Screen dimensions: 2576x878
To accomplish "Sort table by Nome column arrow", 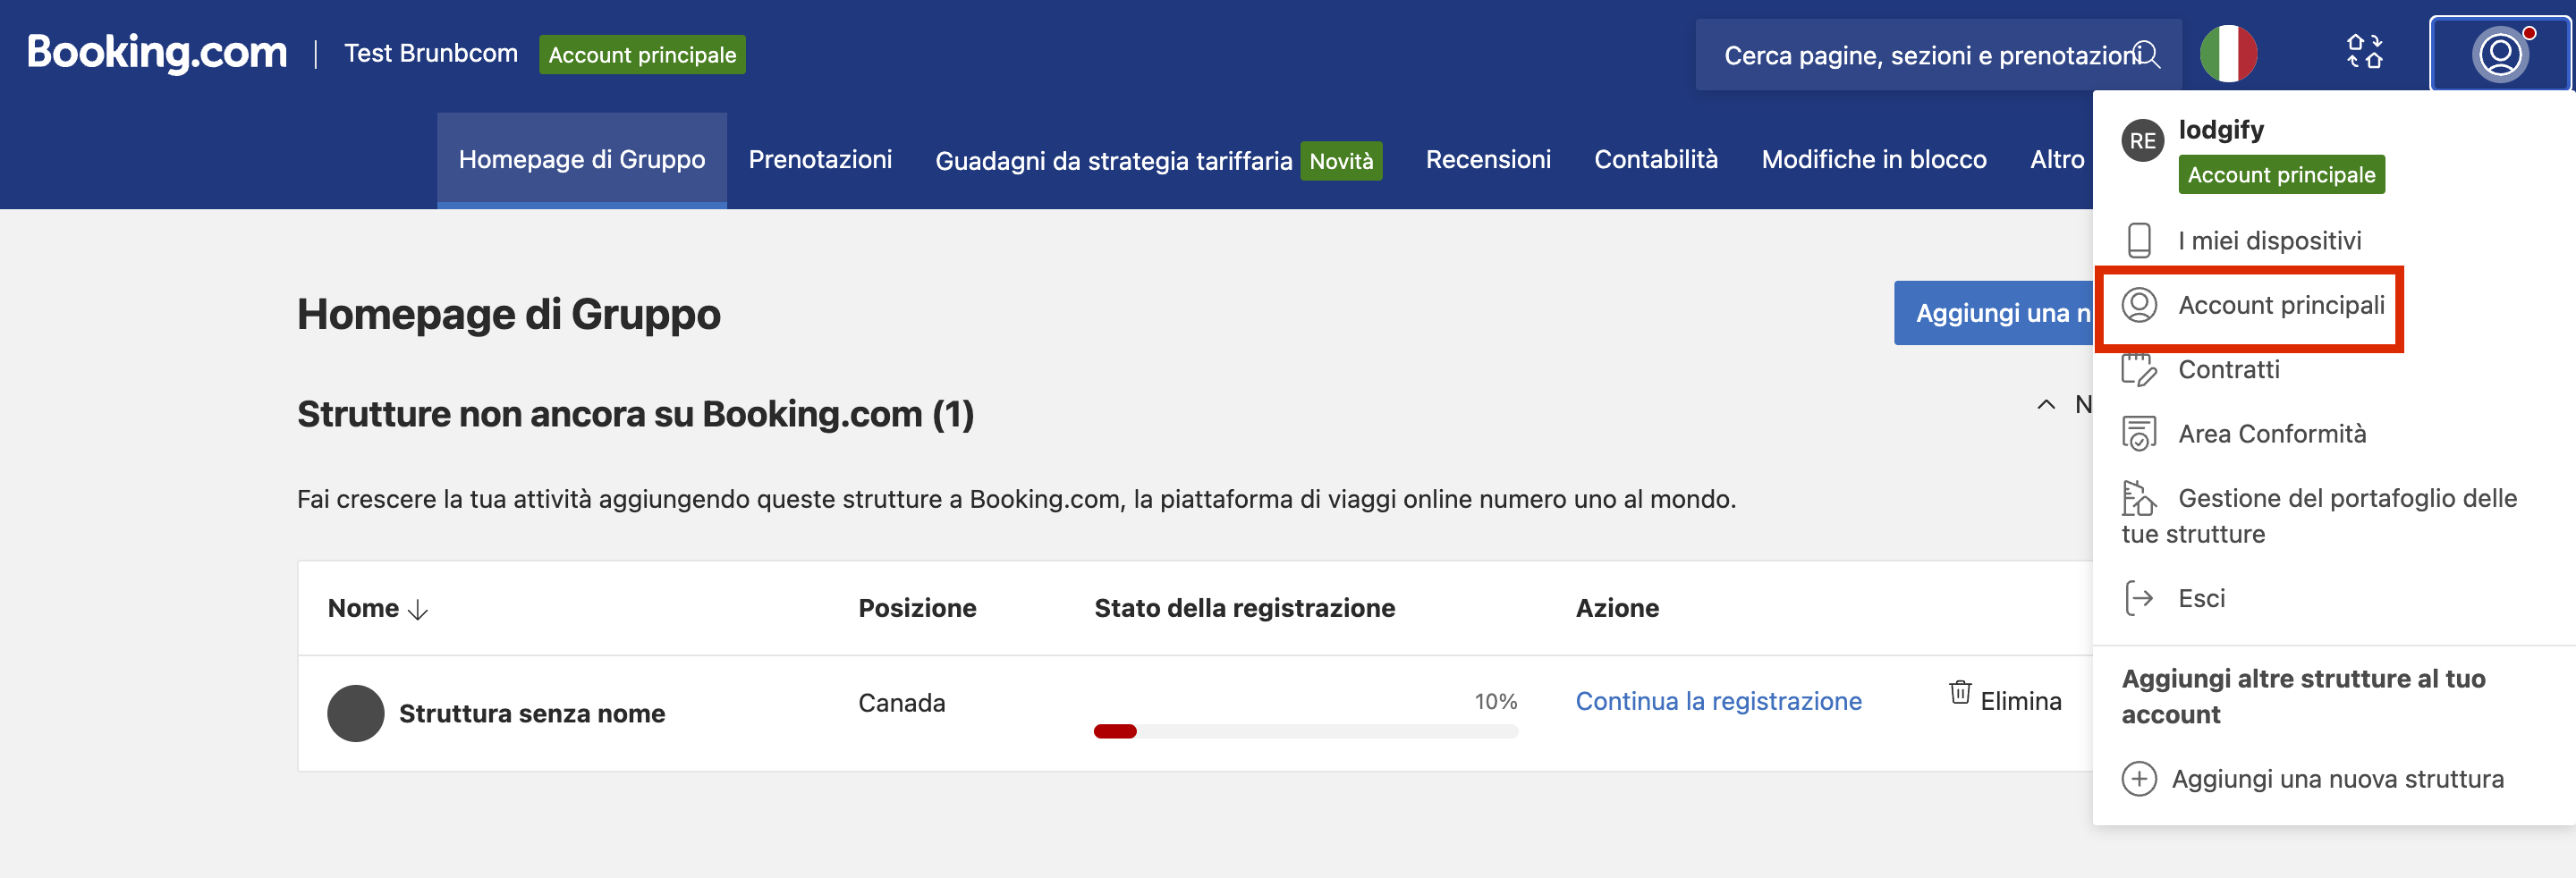I will pos(418,610).
